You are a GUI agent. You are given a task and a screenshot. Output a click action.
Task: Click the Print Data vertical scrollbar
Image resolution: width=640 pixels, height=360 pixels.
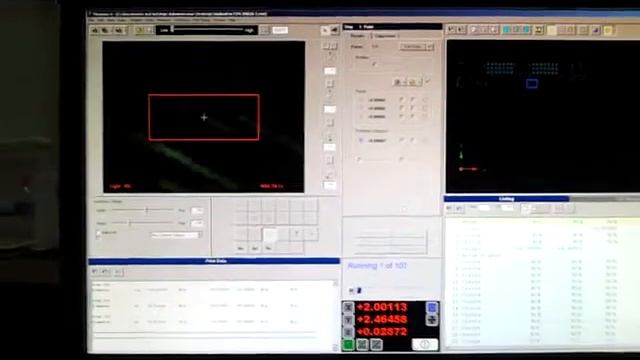pos(336,316)
